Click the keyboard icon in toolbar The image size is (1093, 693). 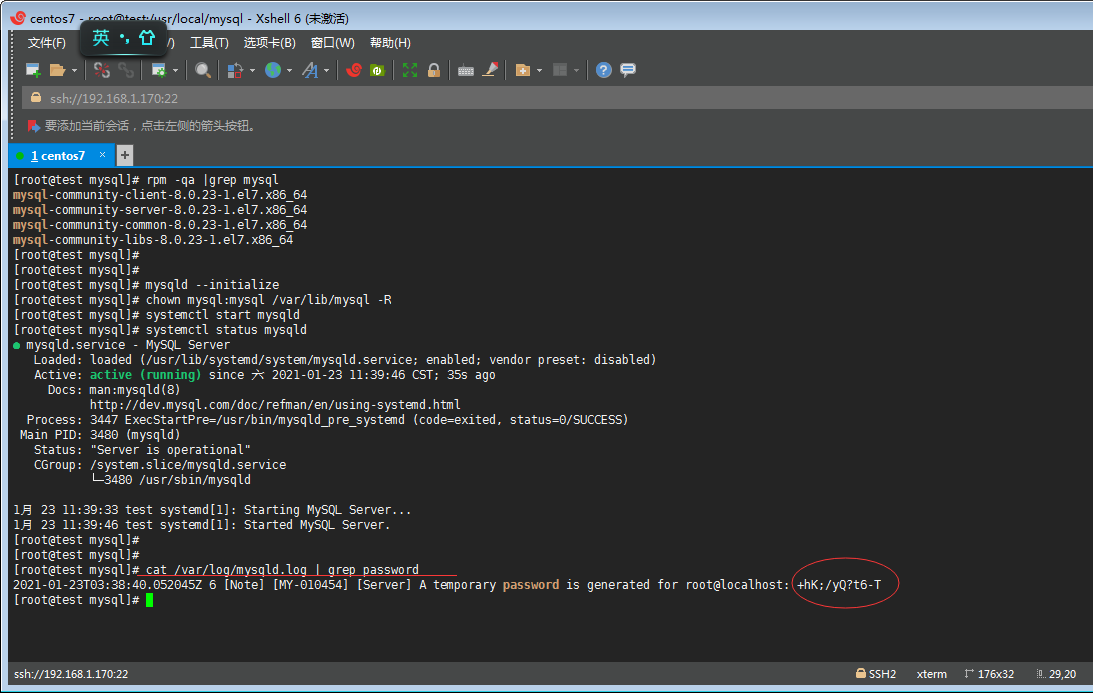pos(466,70)
